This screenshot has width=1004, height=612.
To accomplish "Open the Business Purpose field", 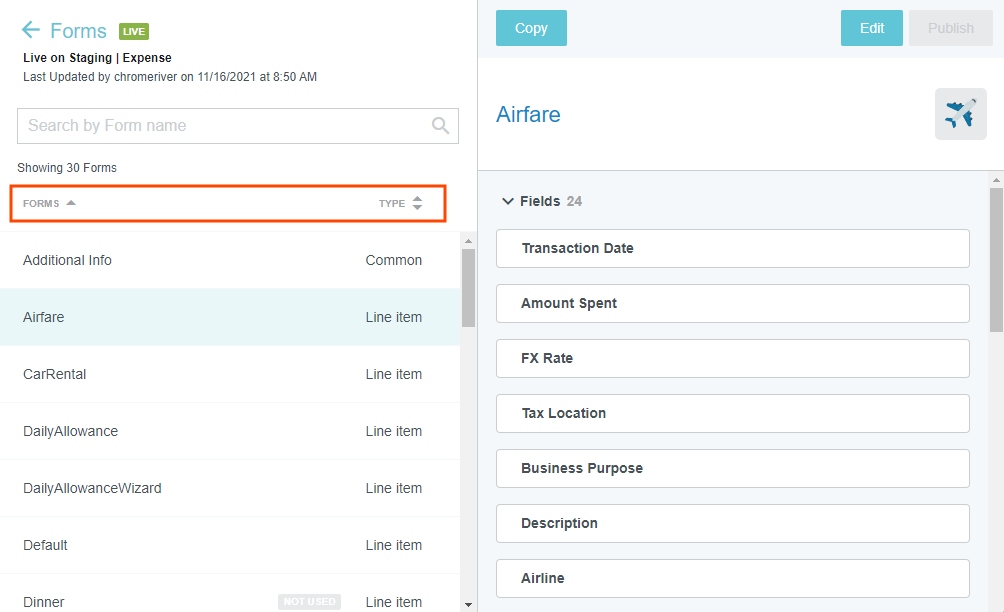I will (732, 468).
